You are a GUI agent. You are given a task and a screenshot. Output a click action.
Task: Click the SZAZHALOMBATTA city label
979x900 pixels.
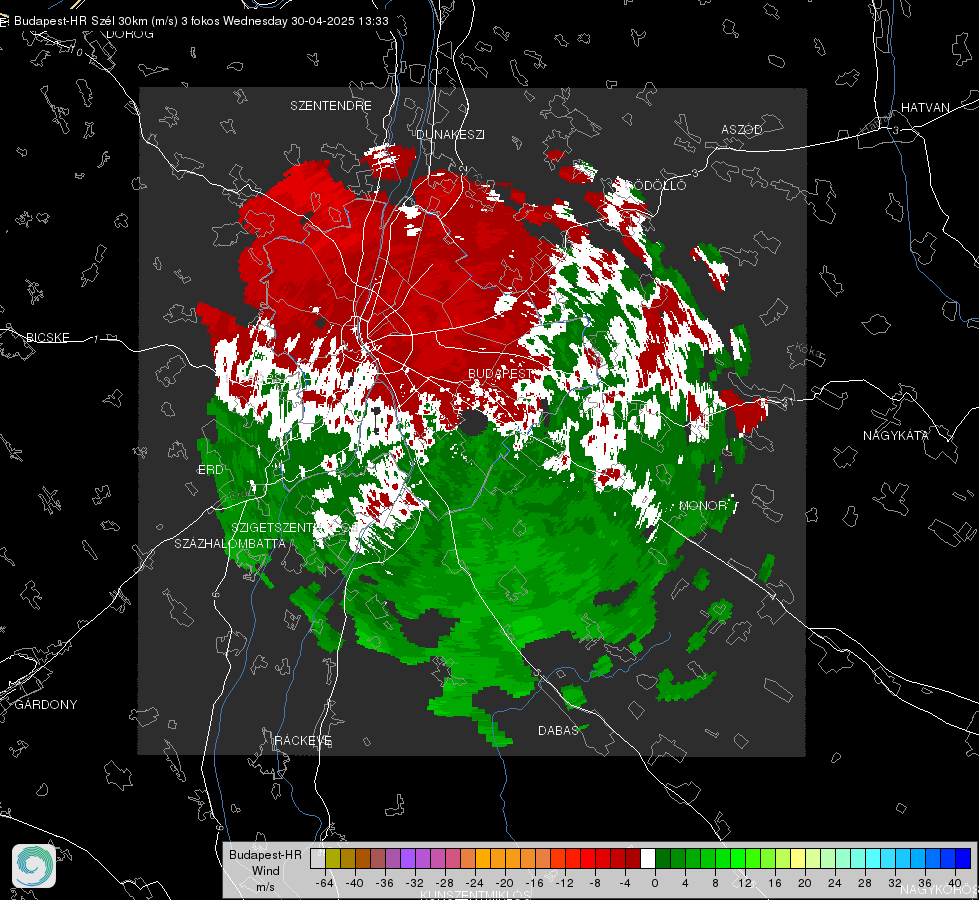(x=230, y=543)
